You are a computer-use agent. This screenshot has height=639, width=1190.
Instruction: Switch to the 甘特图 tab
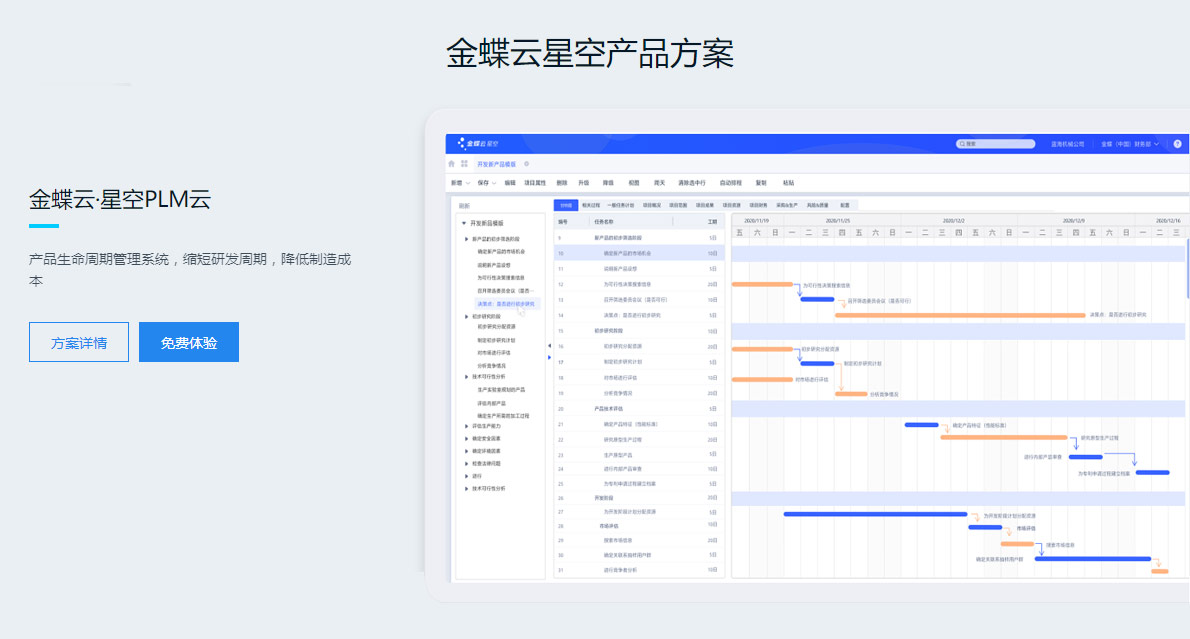566,205
